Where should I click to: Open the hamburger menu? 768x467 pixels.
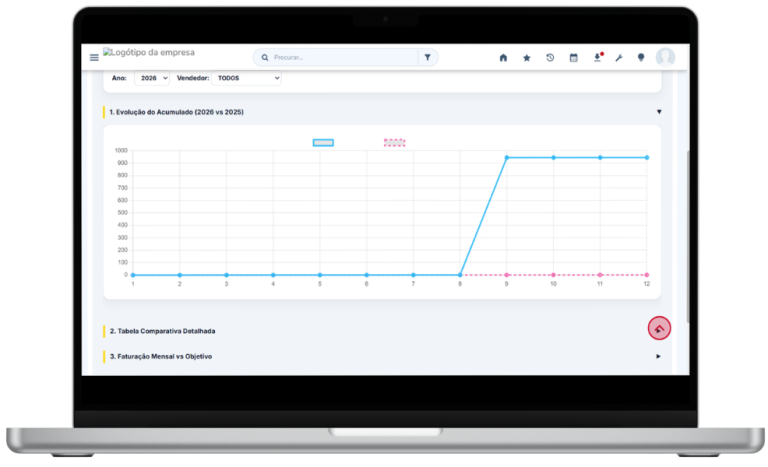point(94,58)
